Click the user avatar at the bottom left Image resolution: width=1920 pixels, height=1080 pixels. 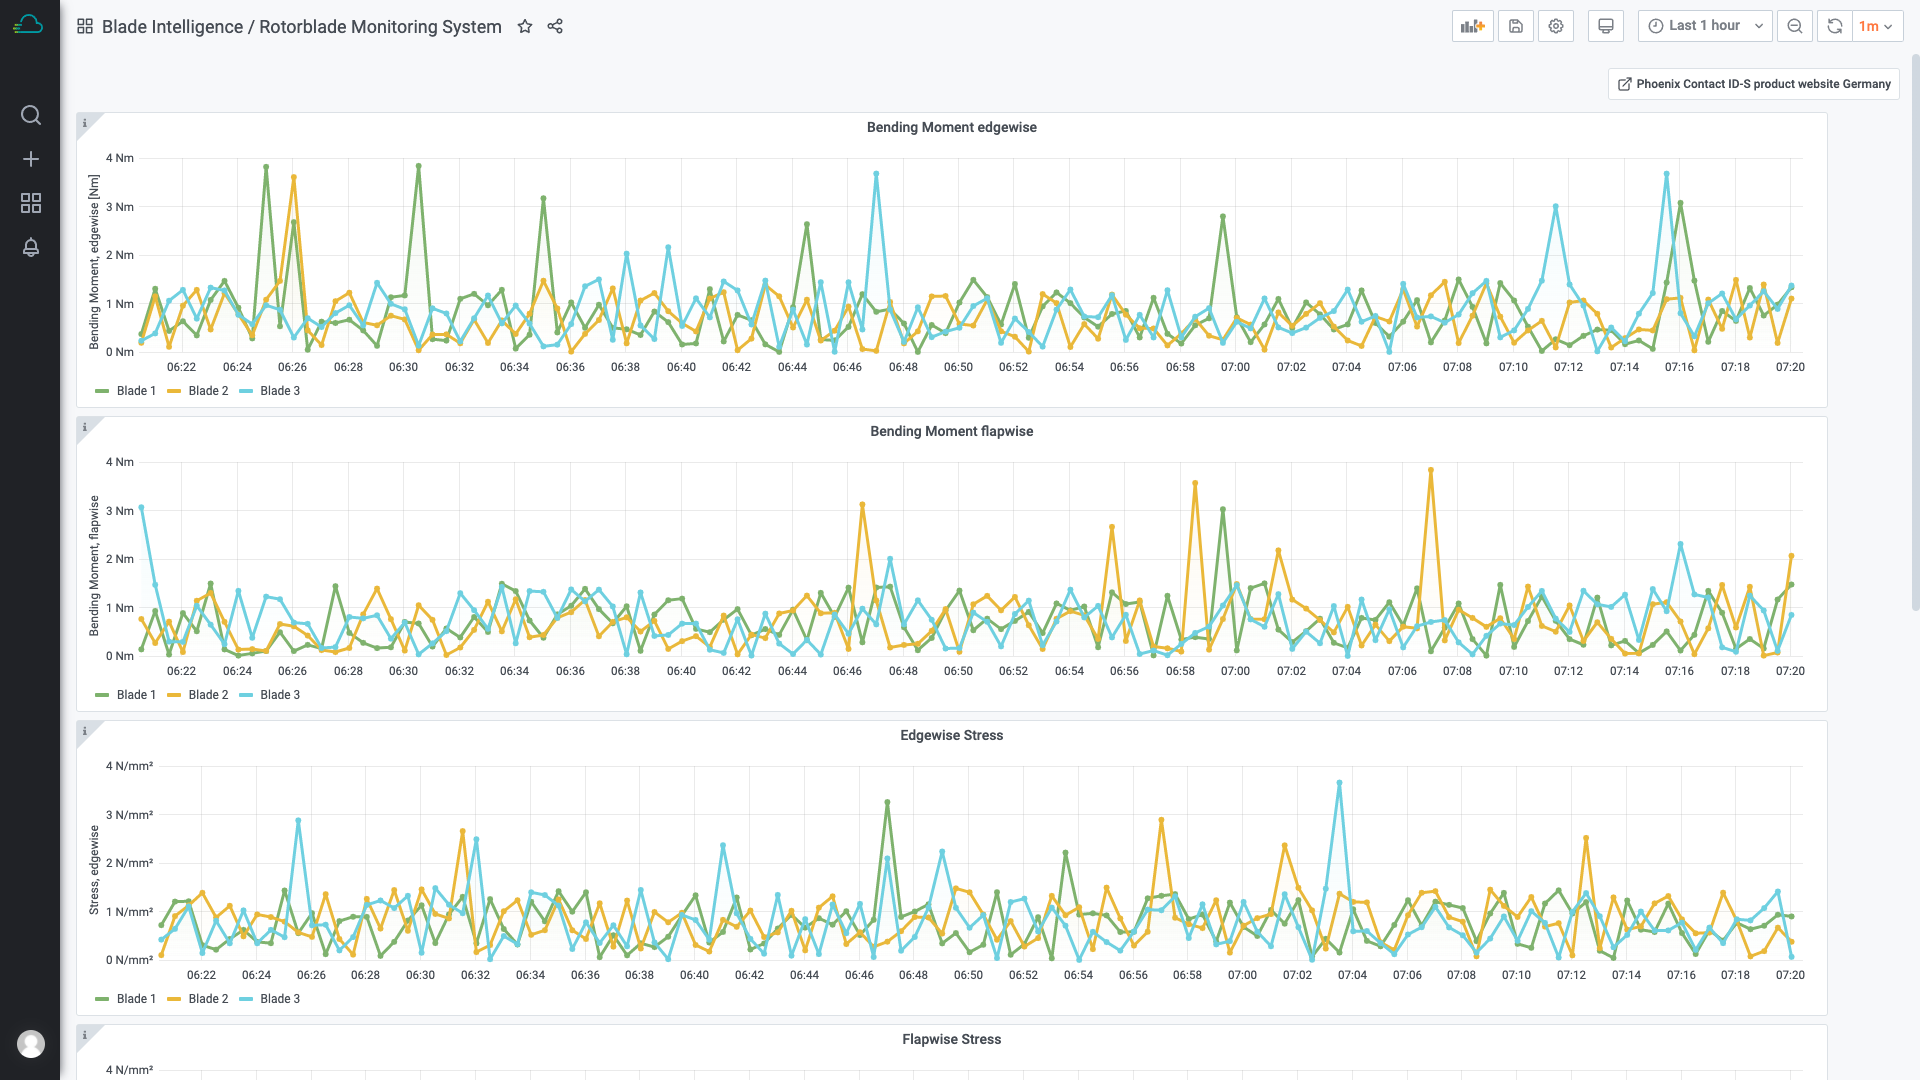31,1043
